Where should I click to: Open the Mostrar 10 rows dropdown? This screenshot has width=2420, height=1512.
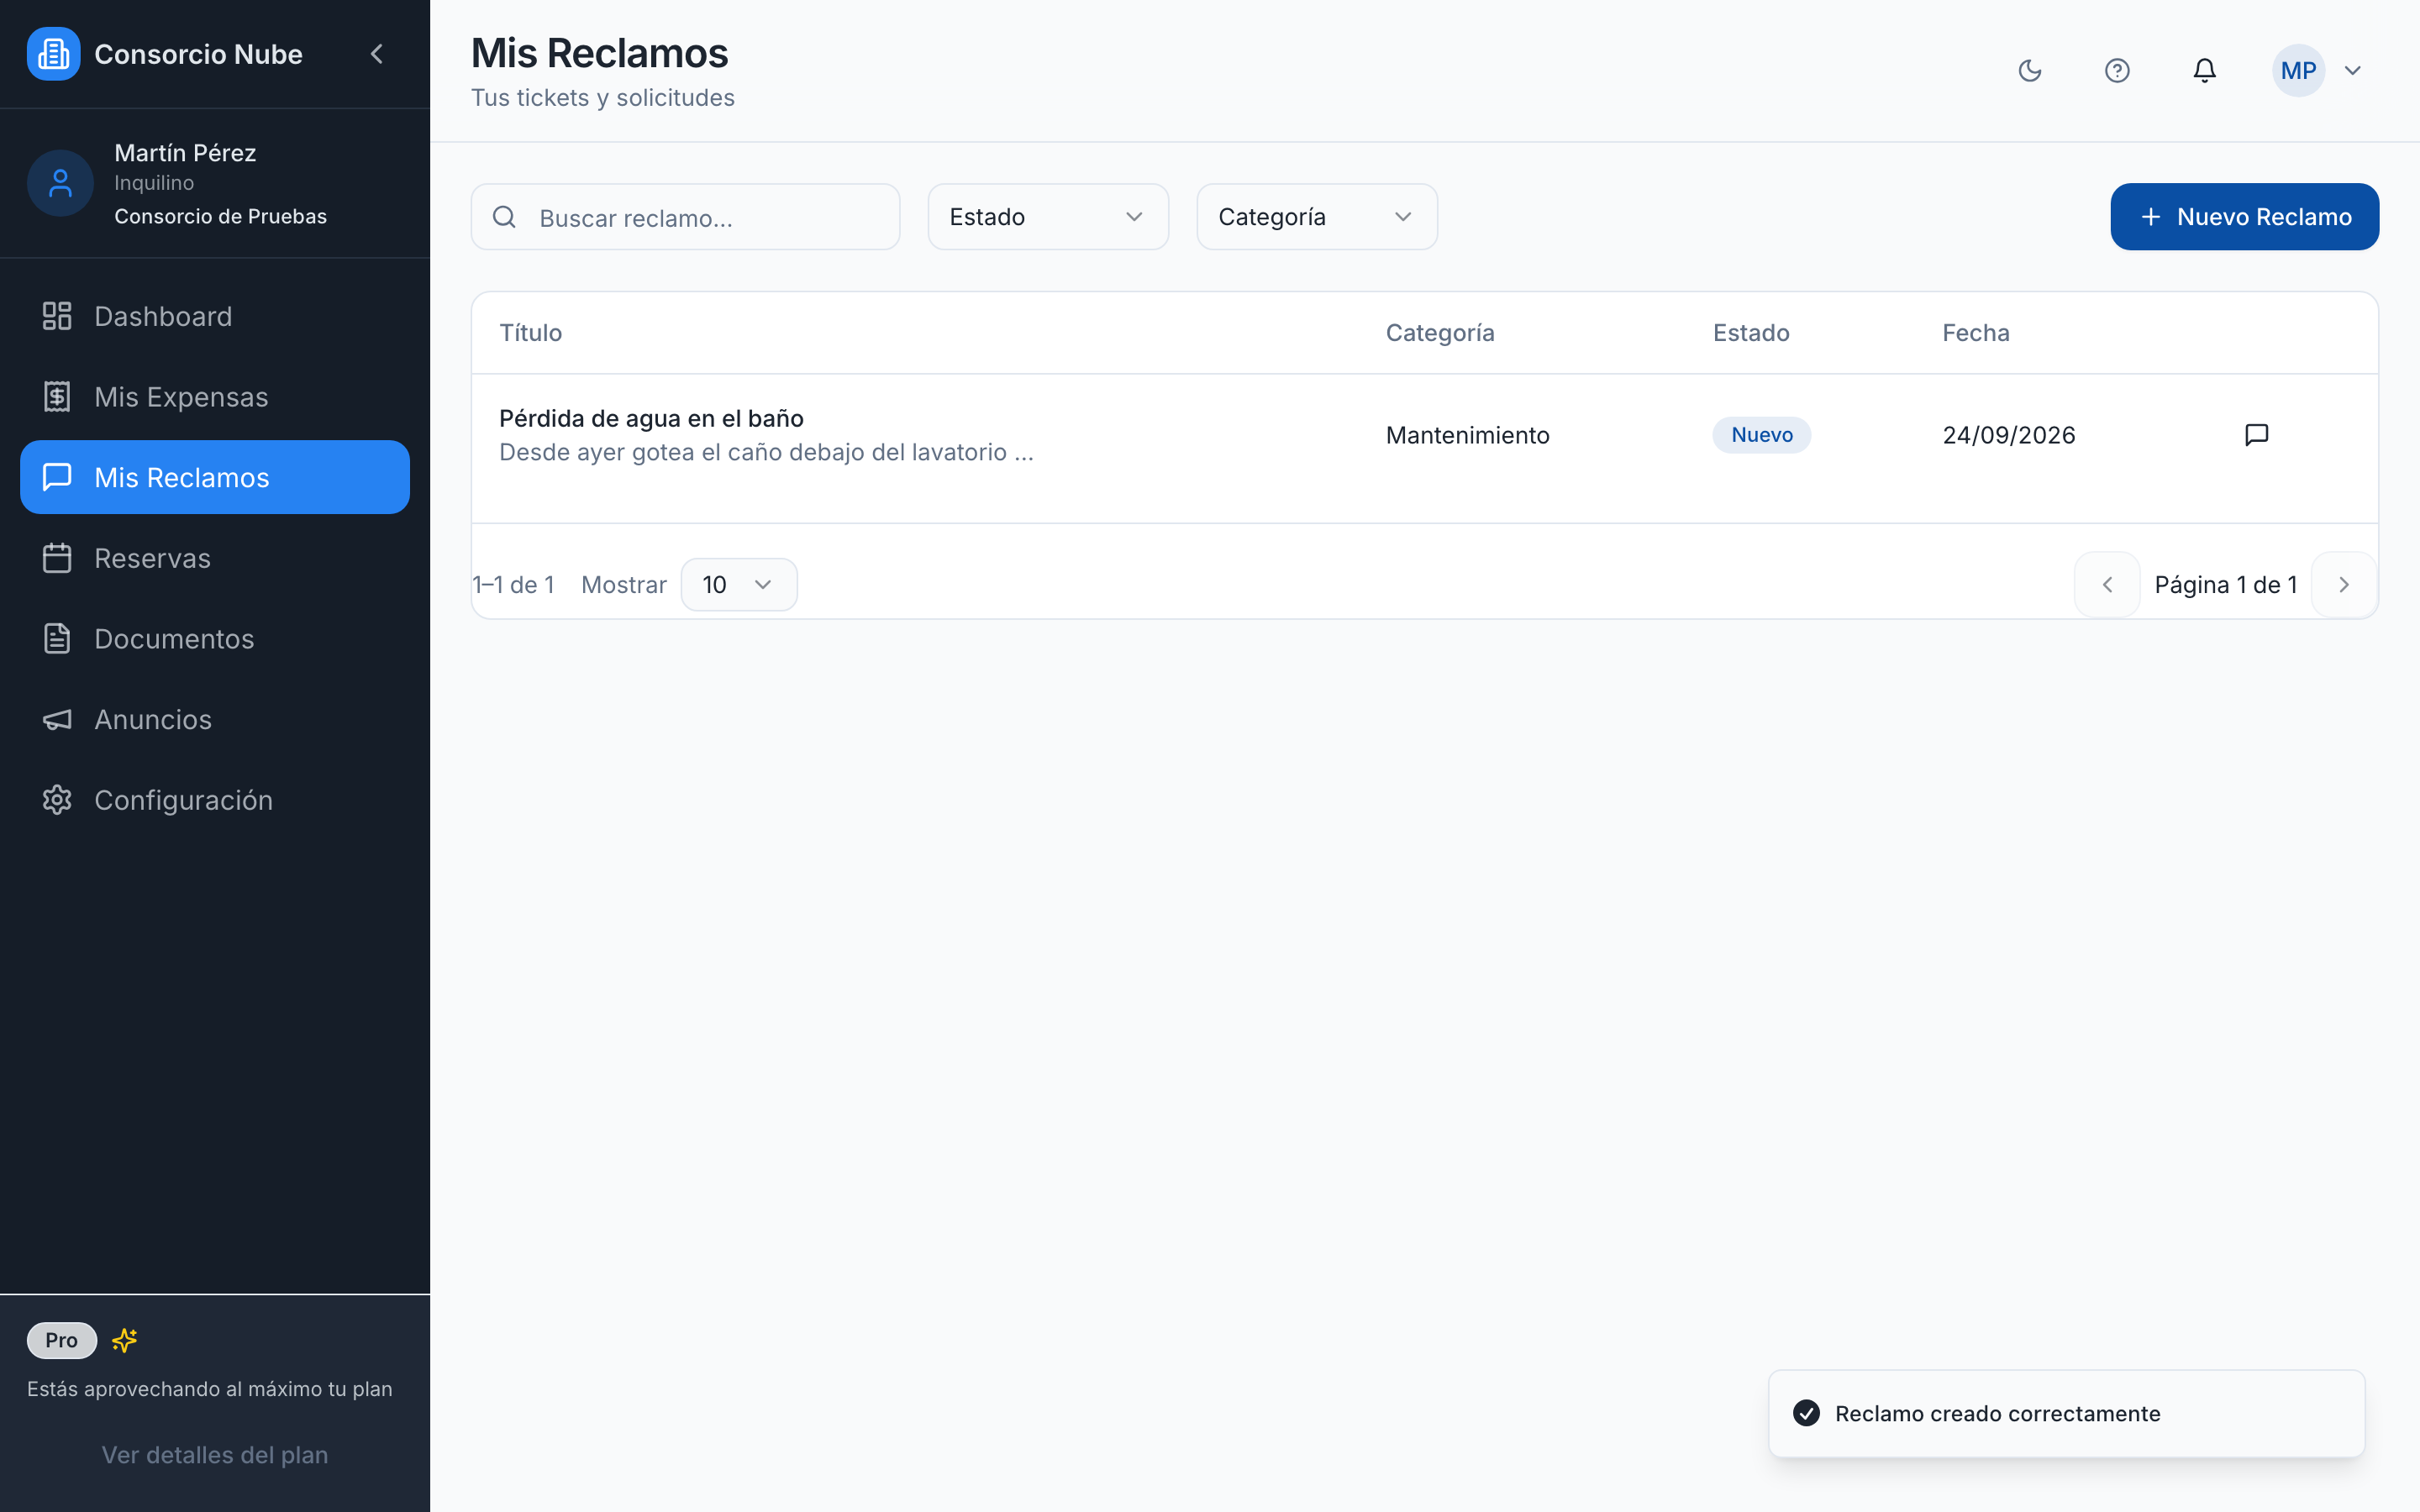tap(739, 585)
